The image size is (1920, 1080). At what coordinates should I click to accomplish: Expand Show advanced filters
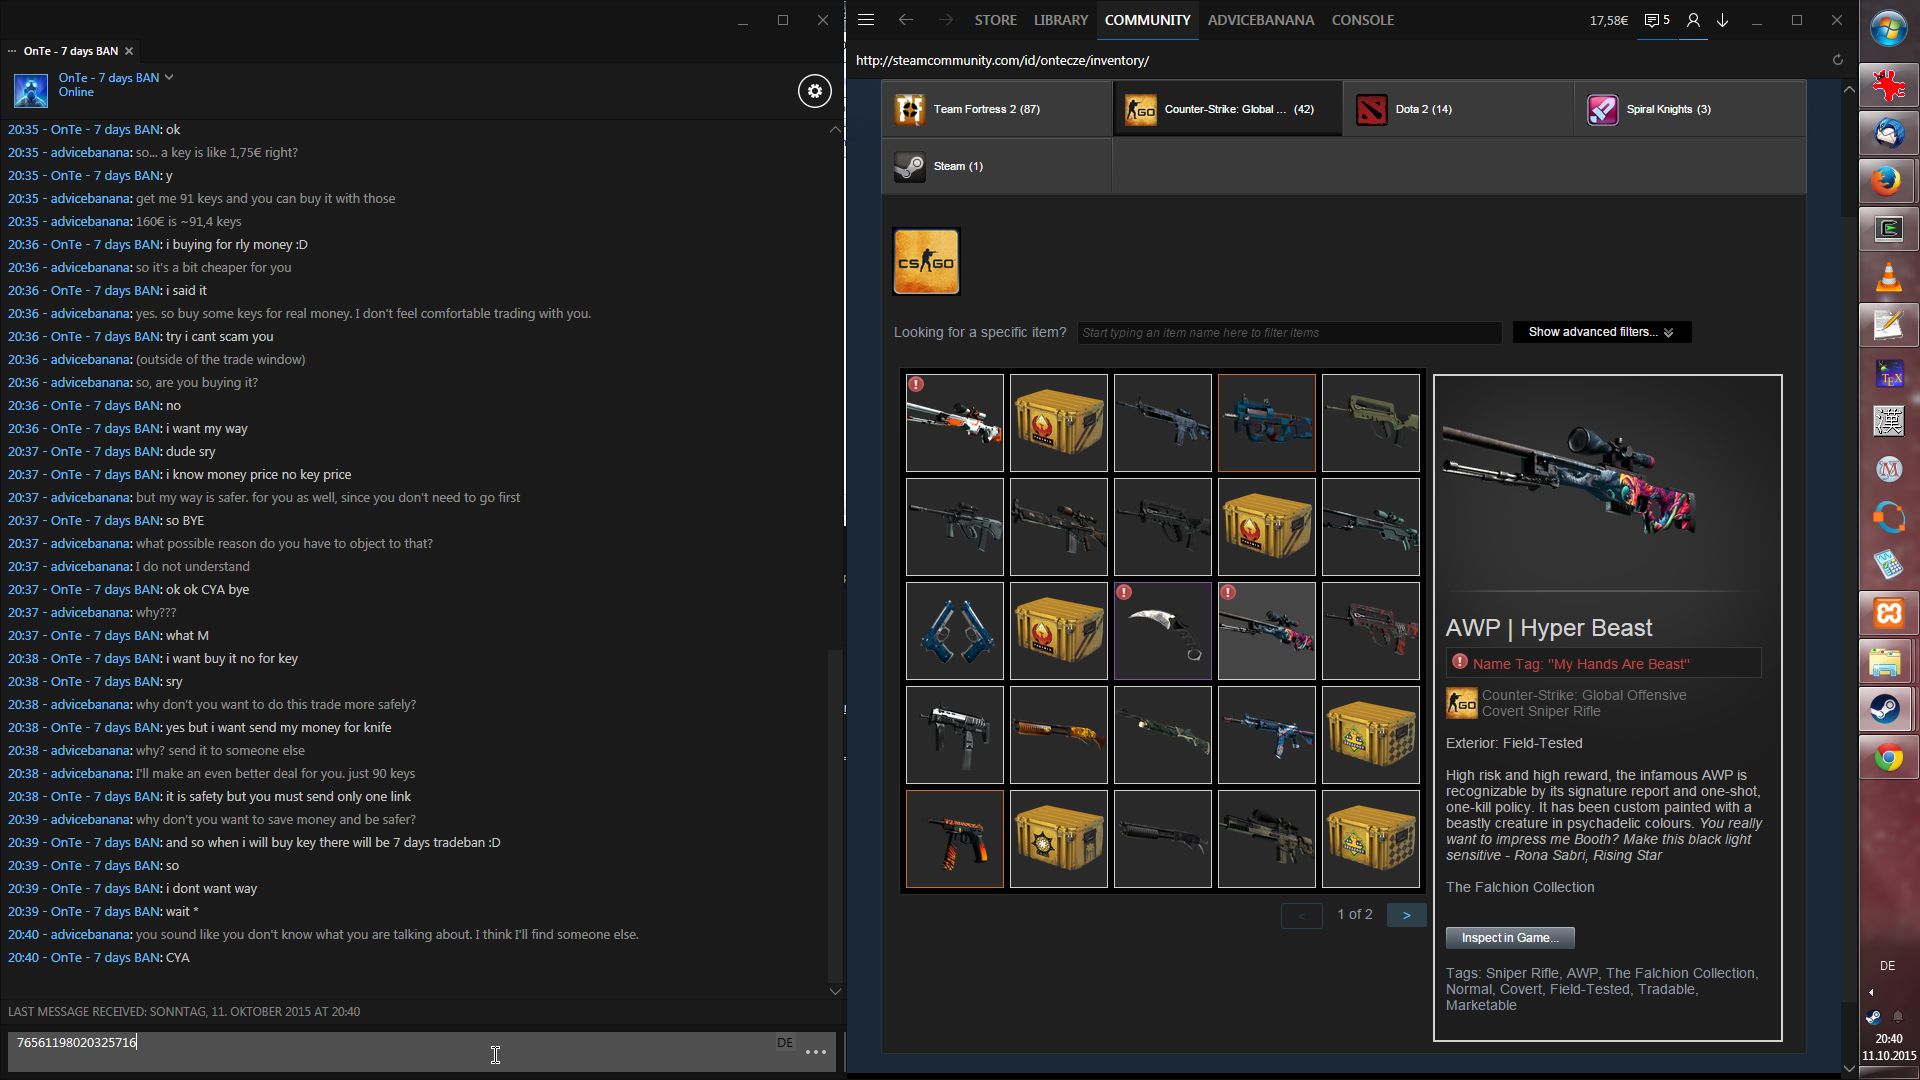[1601, 332]
